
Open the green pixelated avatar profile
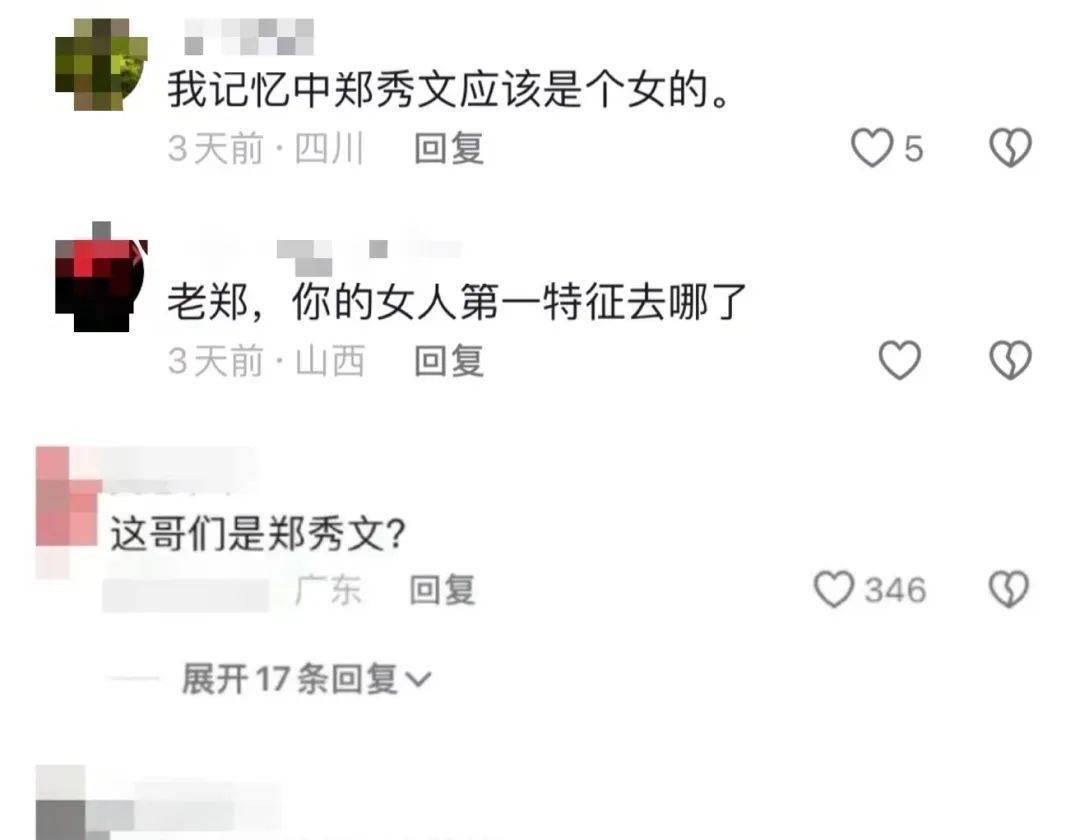(101, 64)
